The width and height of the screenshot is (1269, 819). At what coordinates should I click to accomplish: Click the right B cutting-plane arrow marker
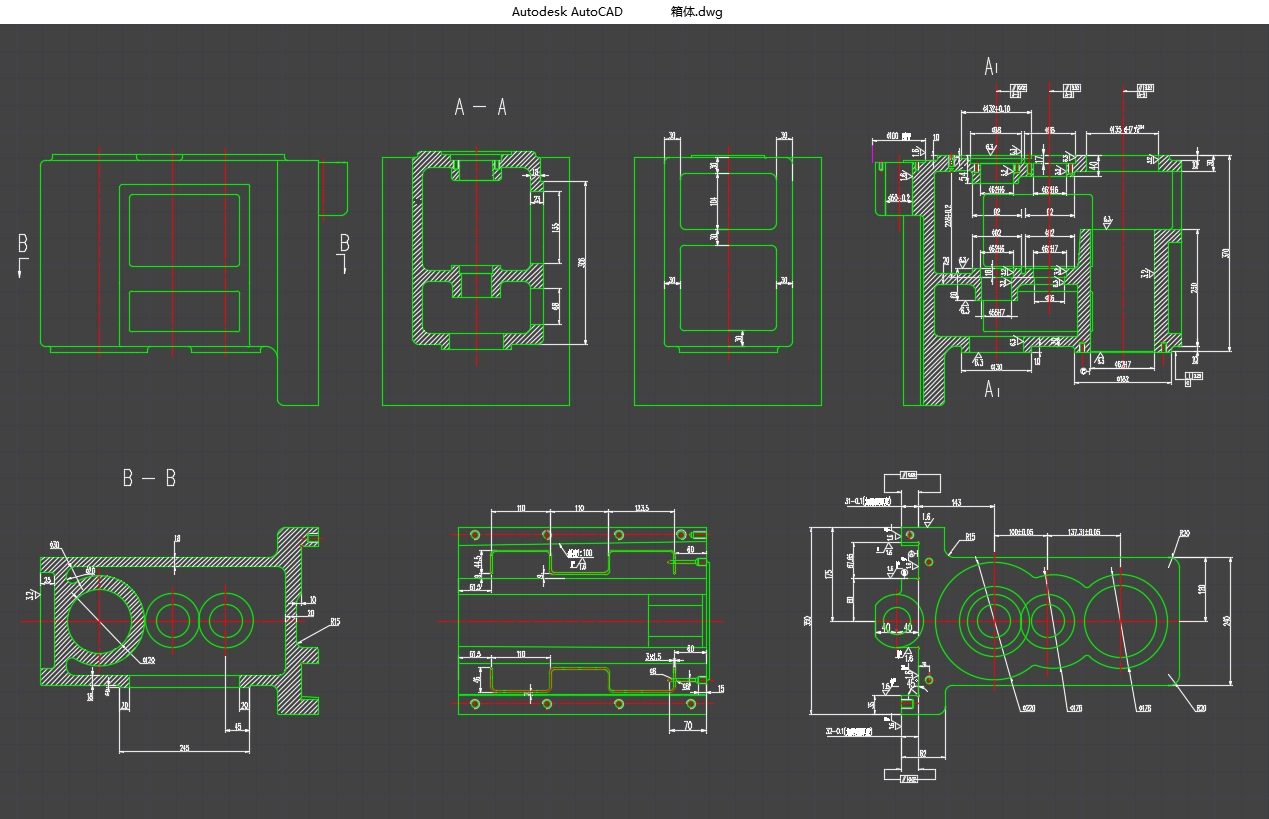point(342,254)
